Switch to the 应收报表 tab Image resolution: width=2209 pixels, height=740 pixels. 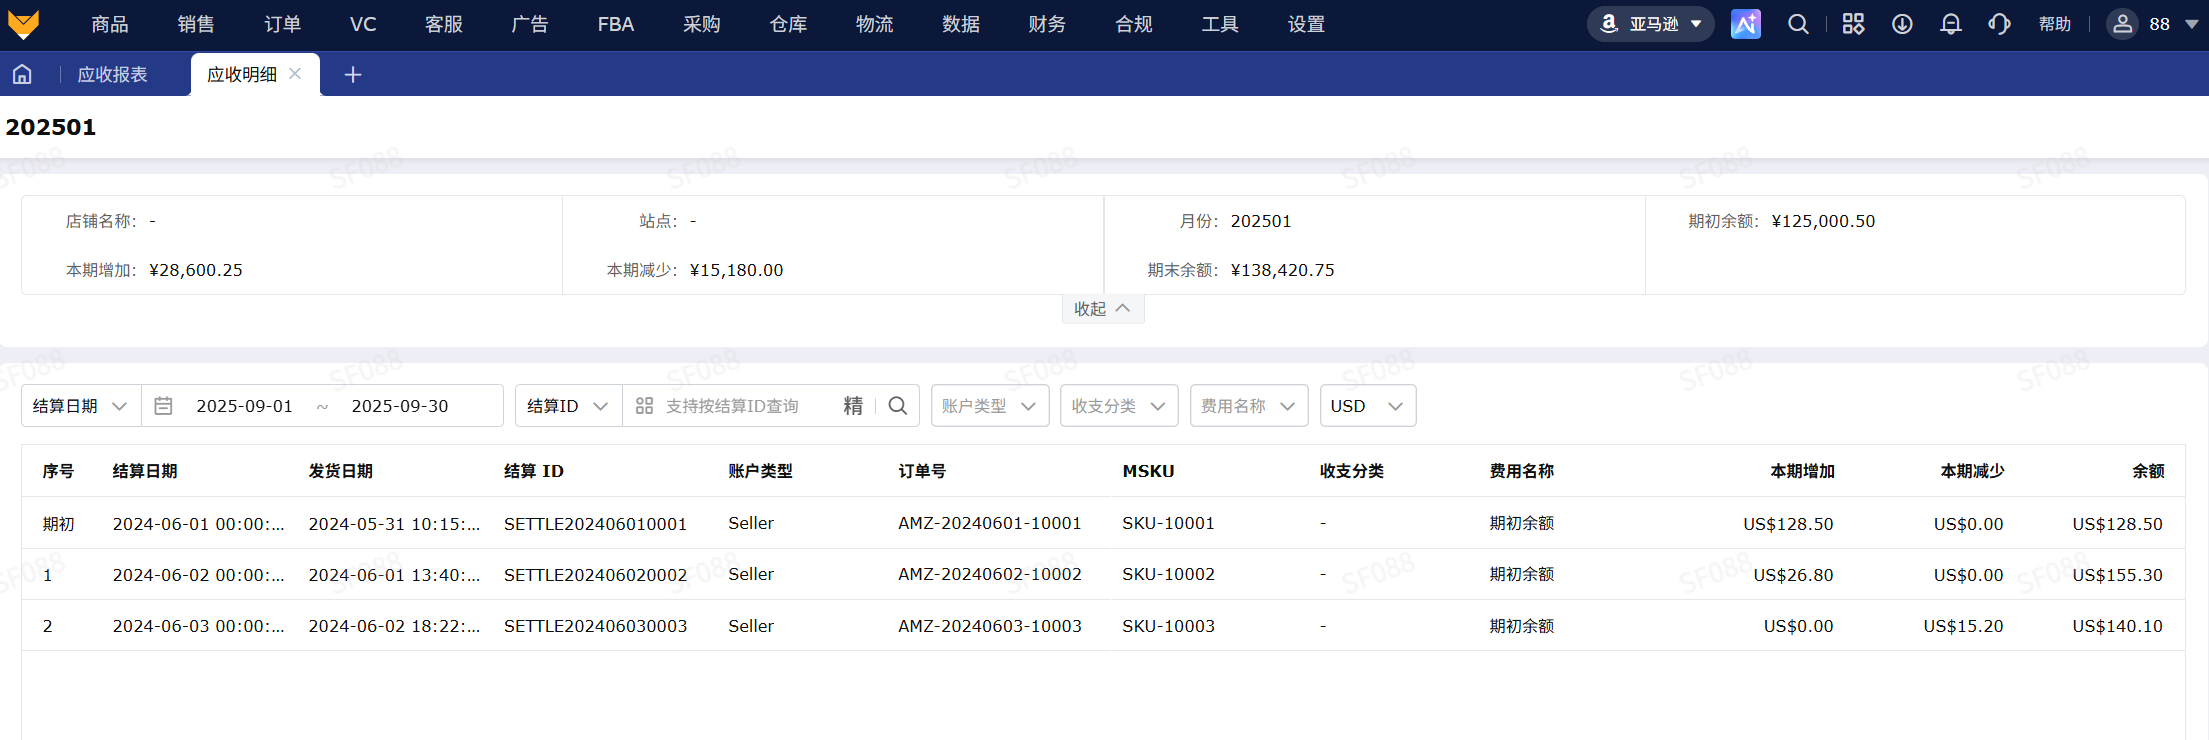tap(112, 74)
